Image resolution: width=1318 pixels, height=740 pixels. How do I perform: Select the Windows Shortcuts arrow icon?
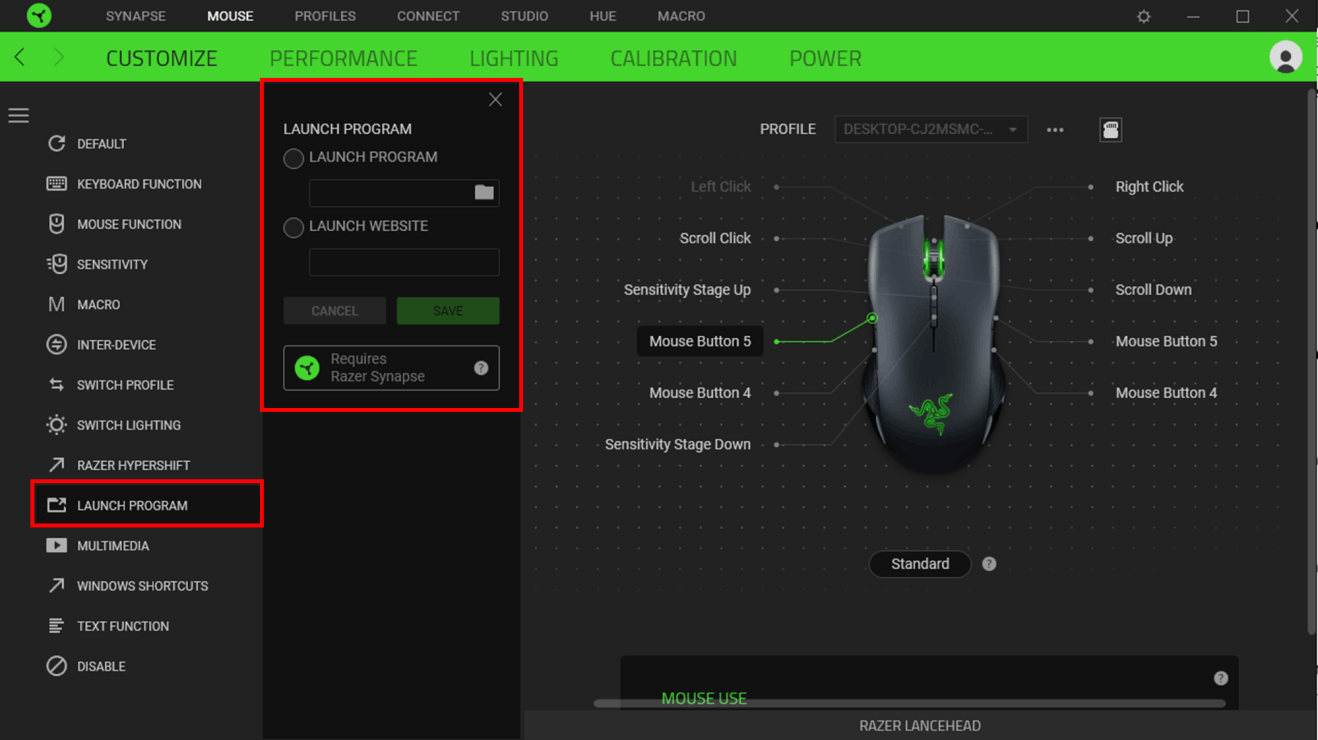(x=56, y=586)
